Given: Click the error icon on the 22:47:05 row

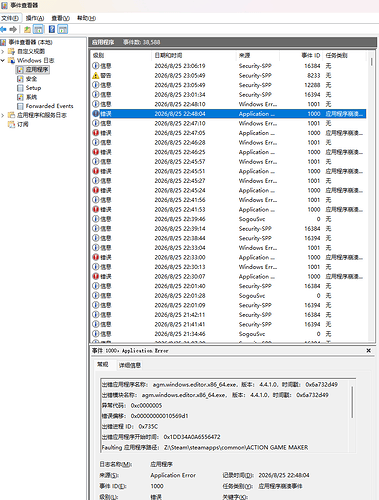Looking at the screenshot, I should click(96, 133).
